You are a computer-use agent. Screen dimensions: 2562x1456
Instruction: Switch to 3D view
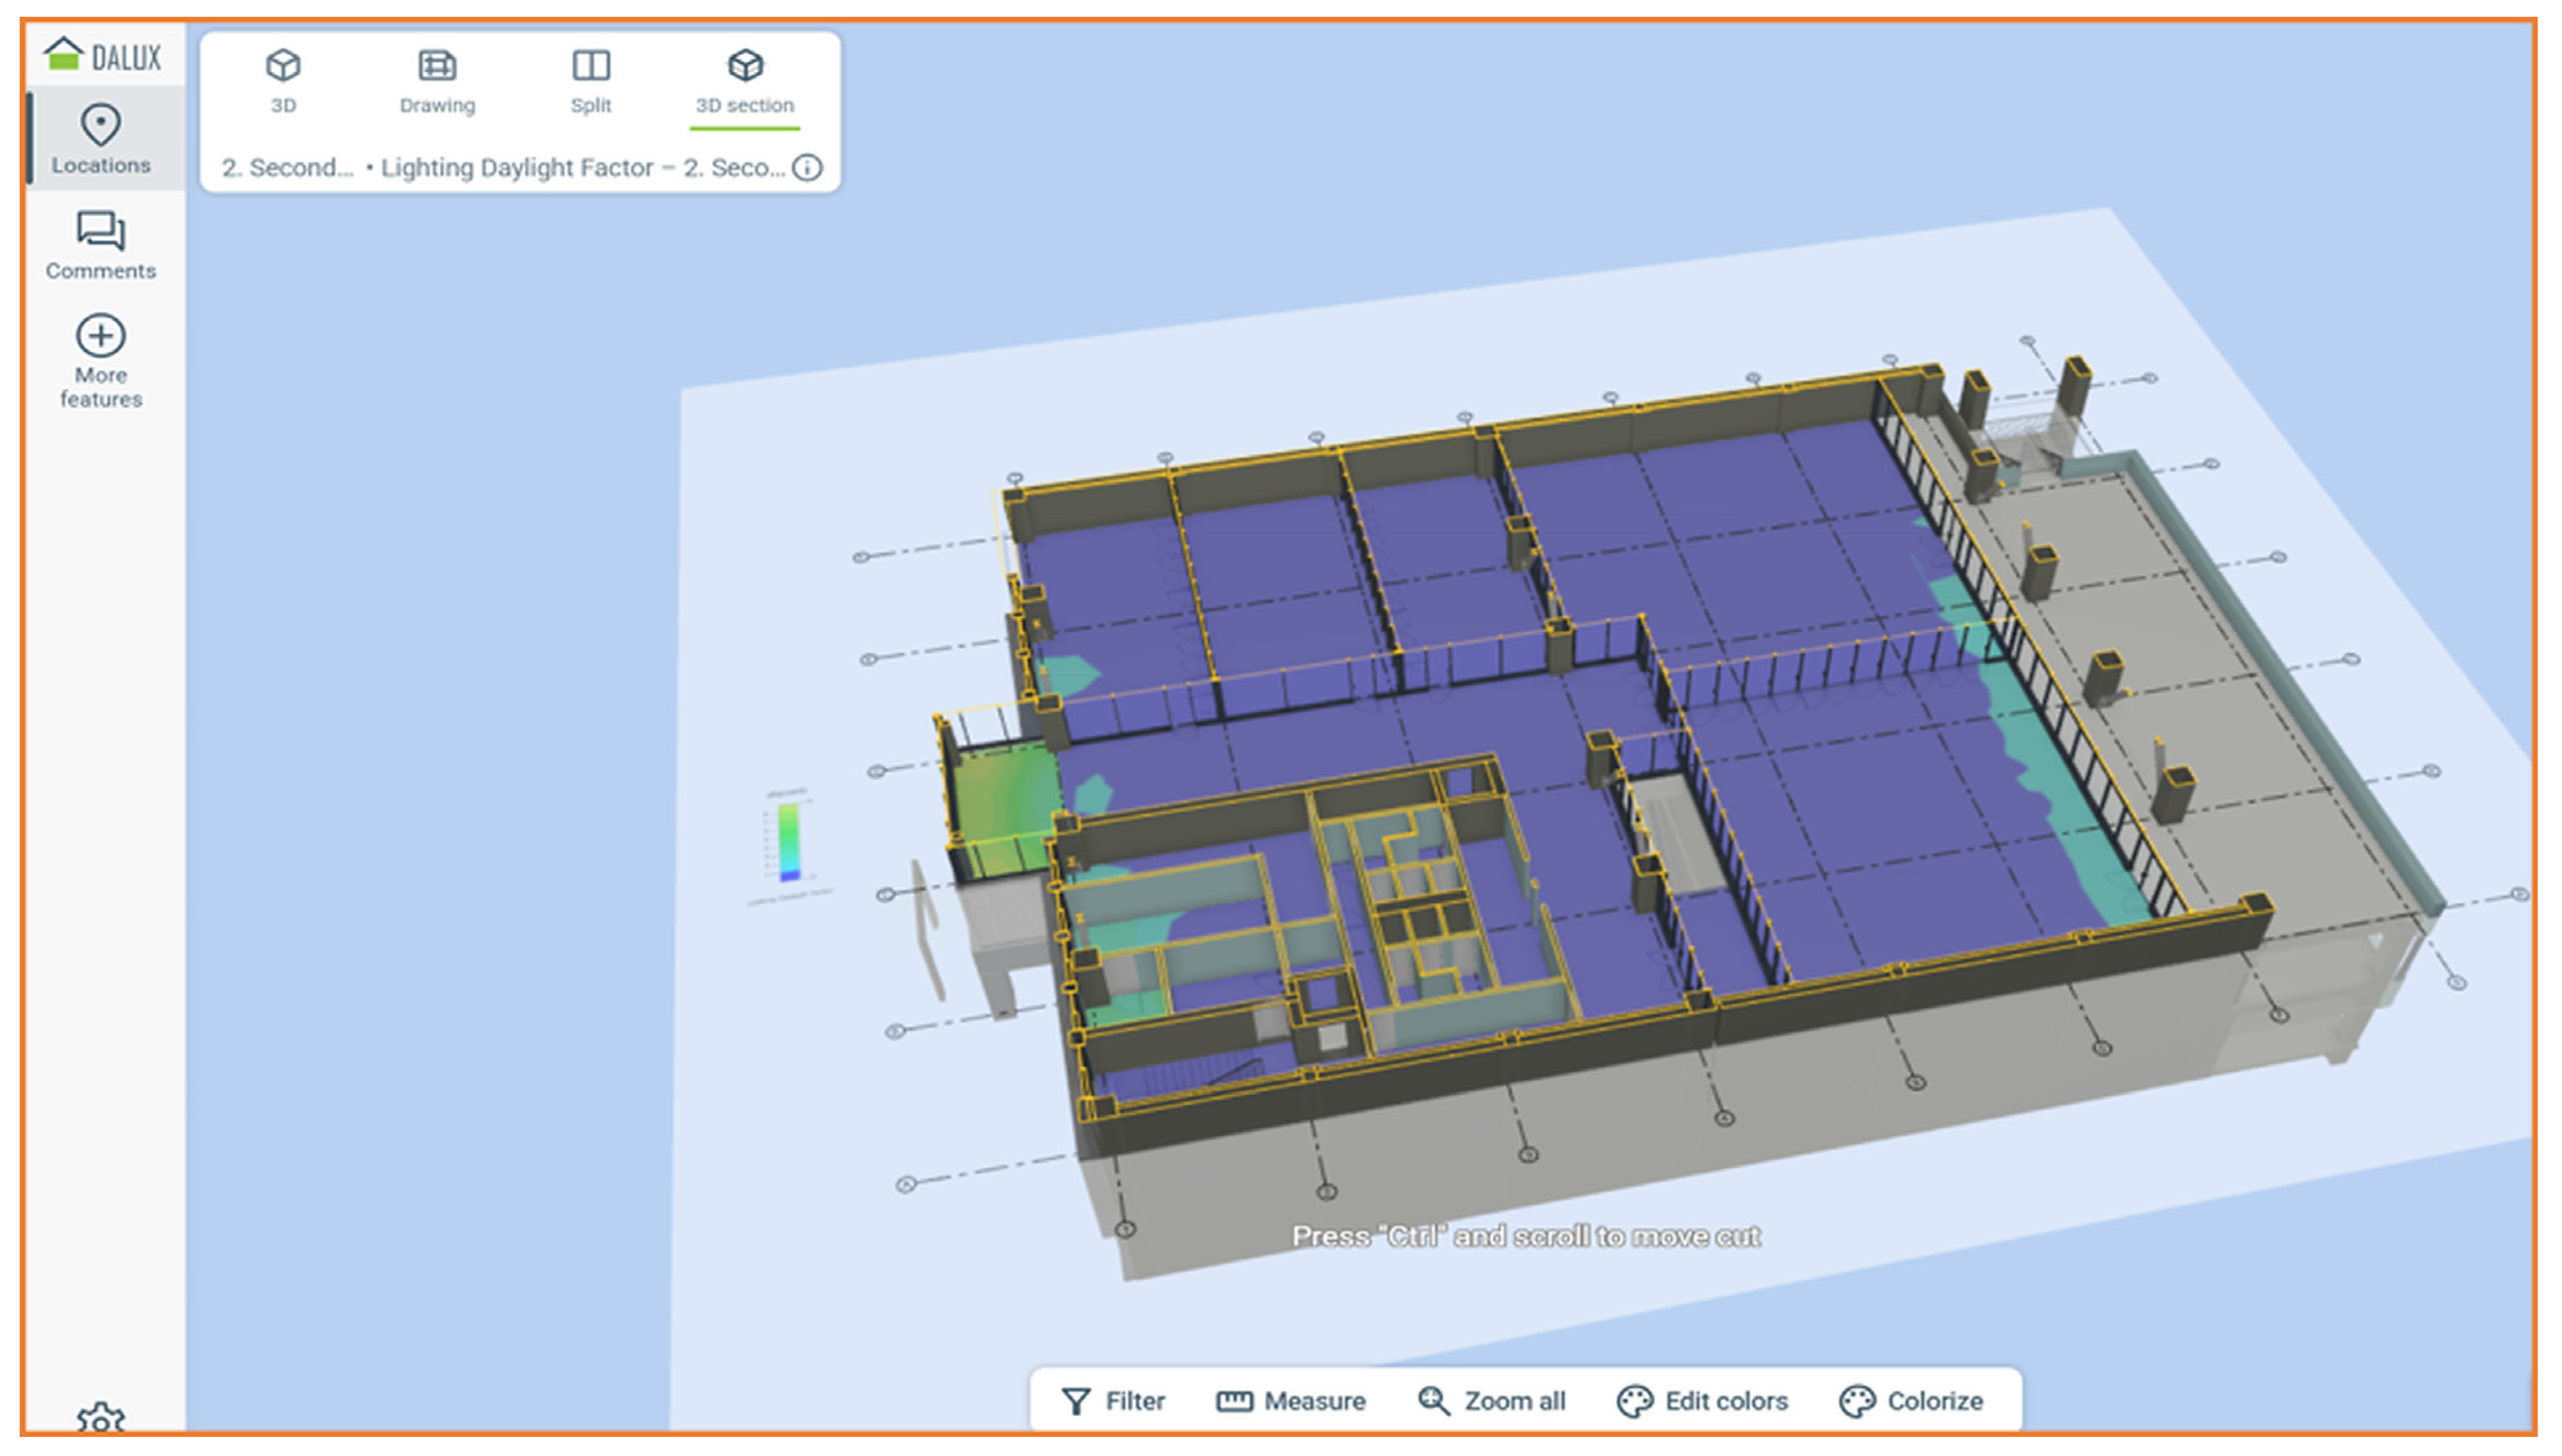[x=283, y=81]
